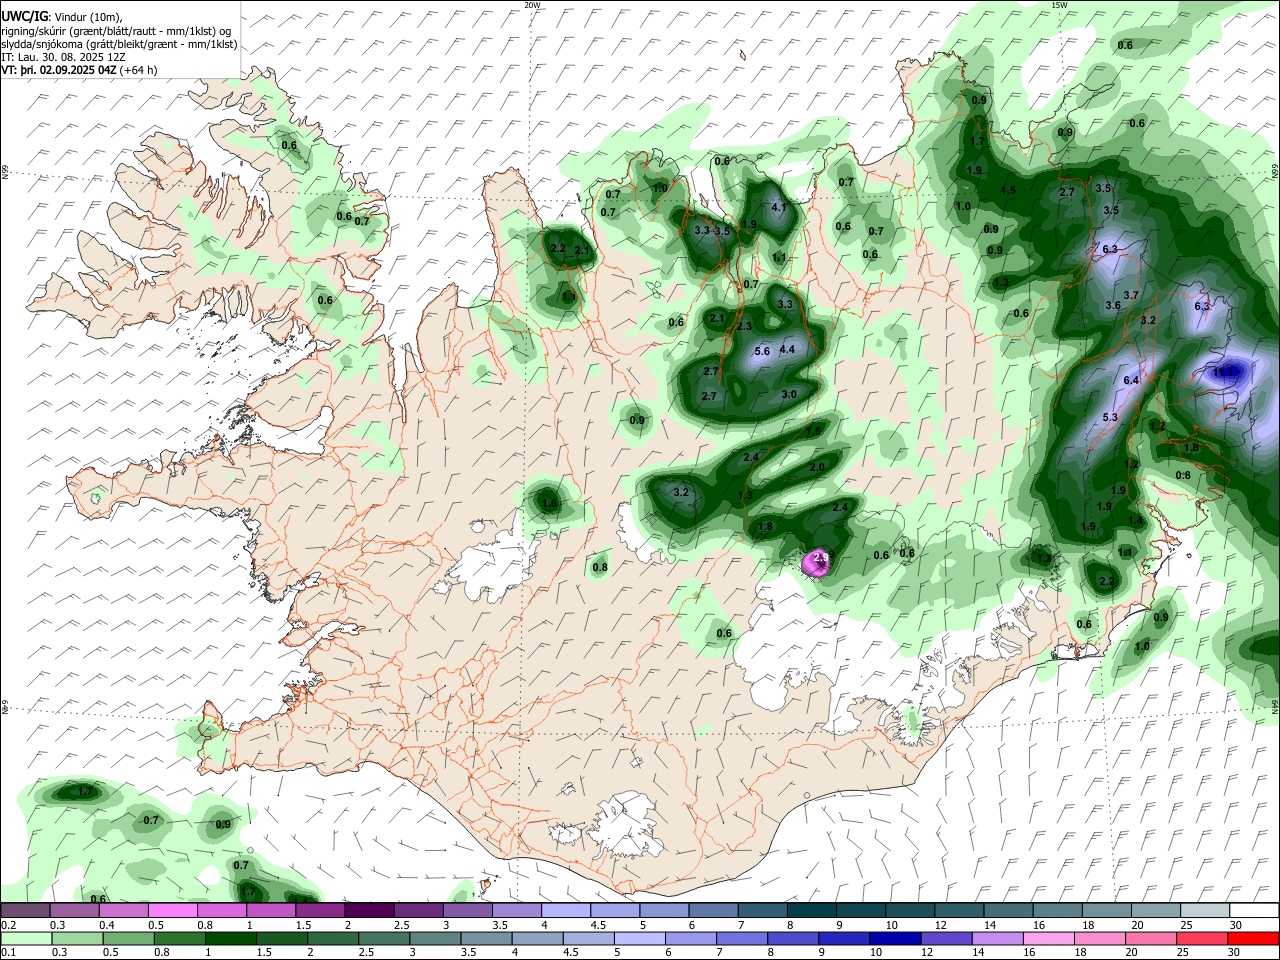This screenshot has width=1280, height=960.
Task: Click the initialization time 'IT: Lau. 30. 08. 2025 12Z'
Action: (x=63, y=57)
